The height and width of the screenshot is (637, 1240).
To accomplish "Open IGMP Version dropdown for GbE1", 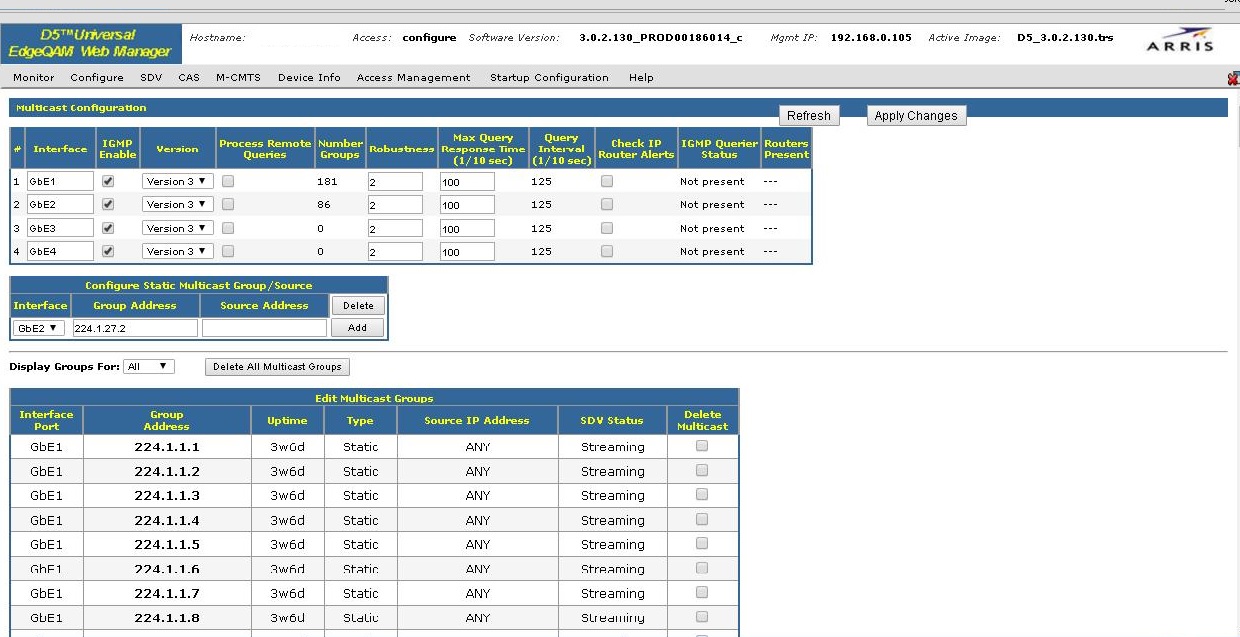I will (x=178, y=181).
